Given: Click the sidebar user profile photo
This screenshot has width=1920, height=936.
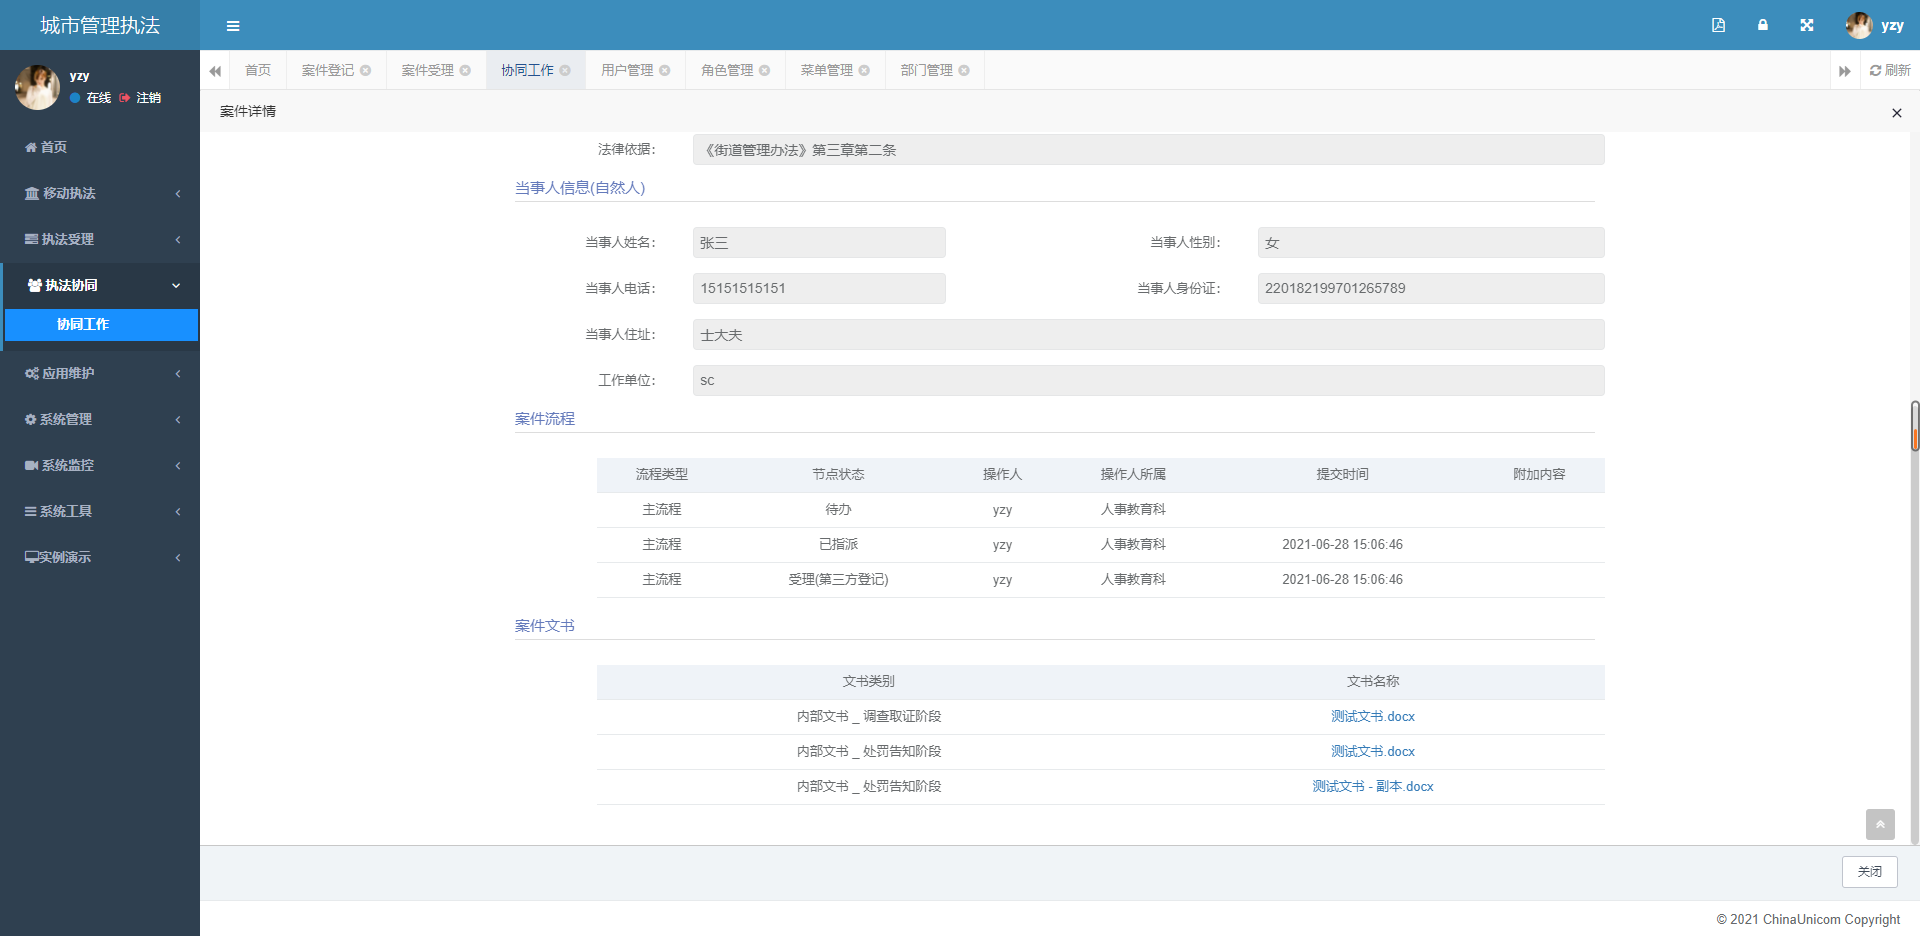Looking at the screenshot, I should click(37, 87).
